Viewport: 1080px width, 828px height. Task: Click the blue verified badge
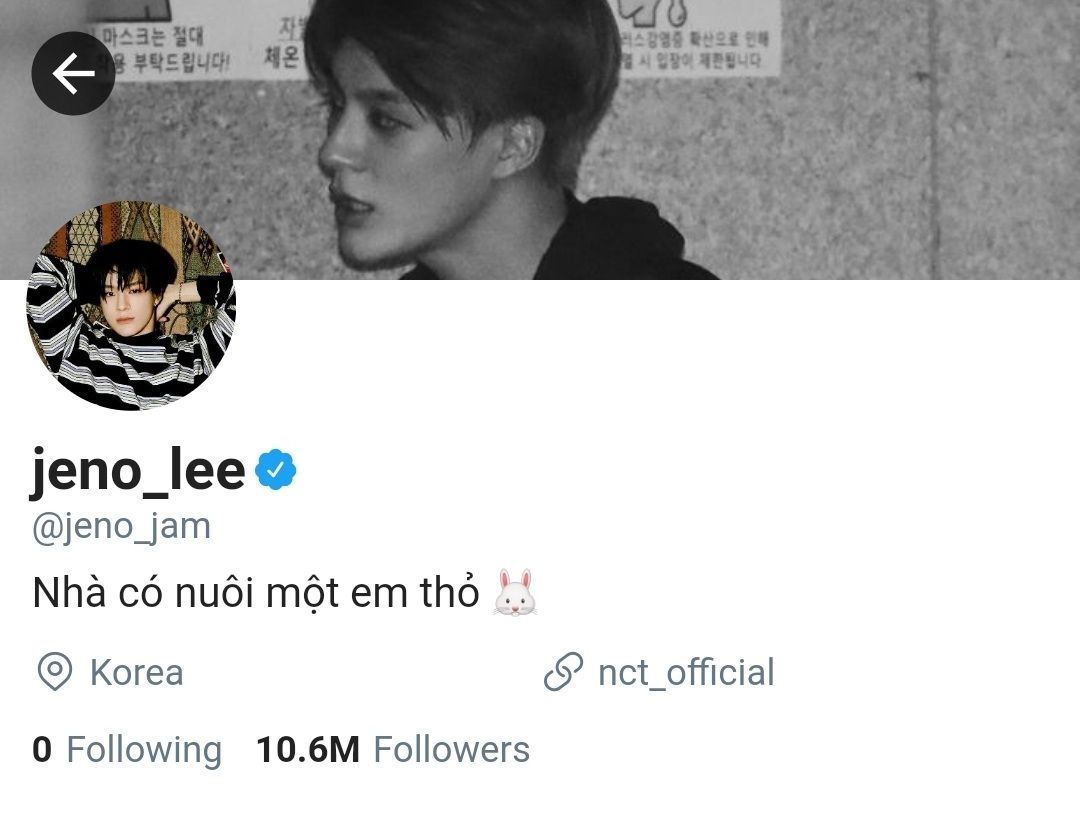click(x=276, y=469)
